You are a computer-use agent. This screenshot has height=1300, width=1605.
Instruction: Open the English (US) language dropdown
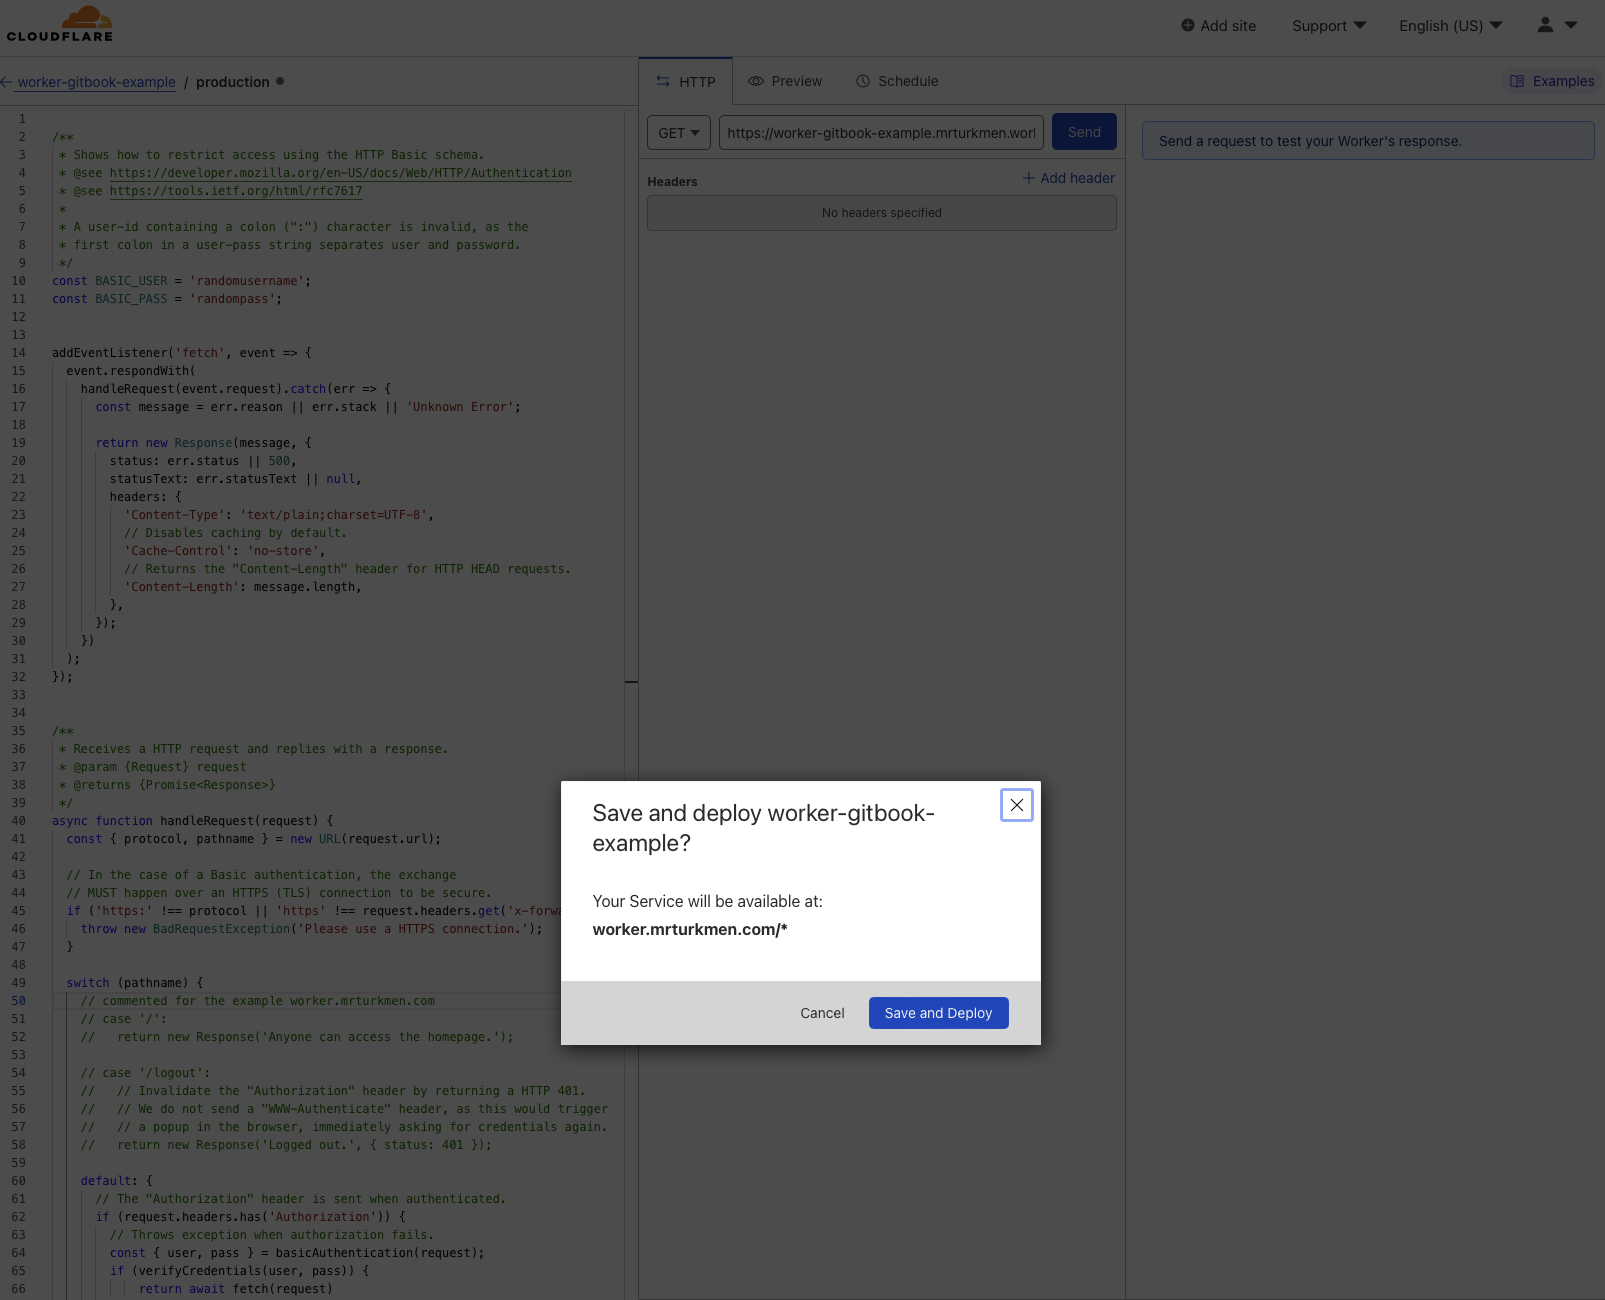click(x=1450, y=25)
